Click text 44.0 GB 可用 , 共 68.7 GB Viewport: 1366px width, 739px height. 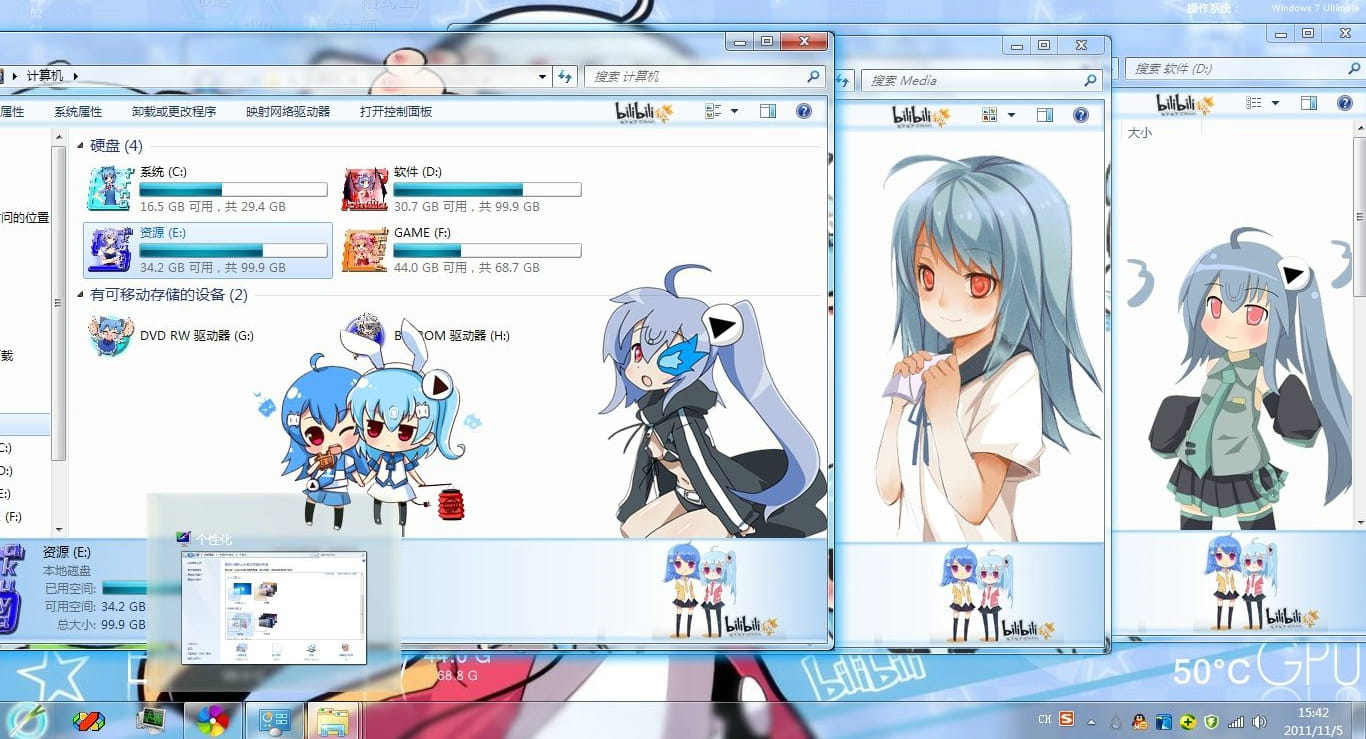[467, 268]
